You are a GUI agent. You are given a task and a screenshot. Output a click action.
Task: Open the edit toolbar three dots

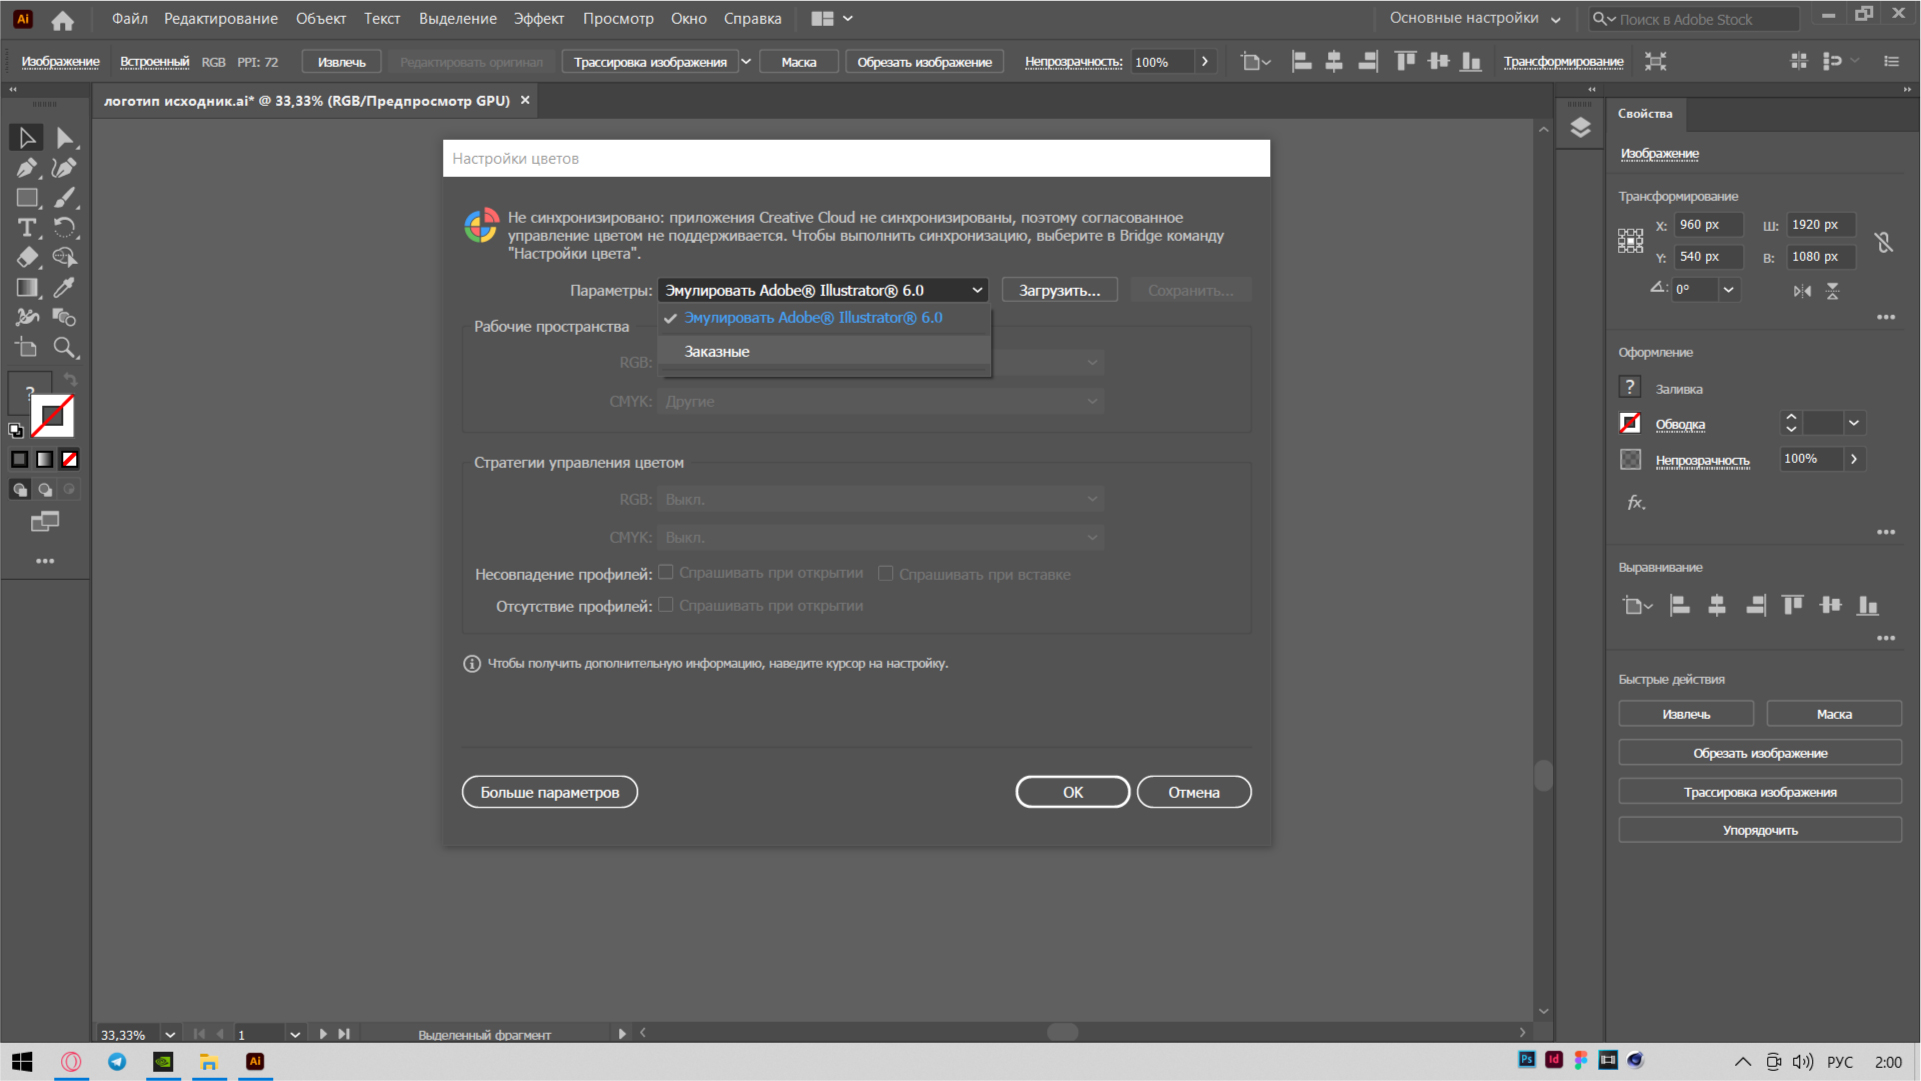(x=45, y=561)
